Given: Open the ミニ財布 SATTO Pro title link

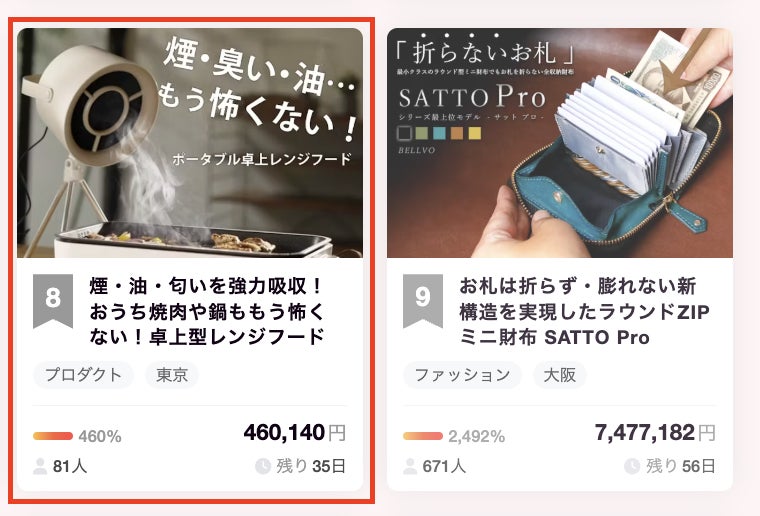Looking at the screenshot, I should tap(584, 311).
